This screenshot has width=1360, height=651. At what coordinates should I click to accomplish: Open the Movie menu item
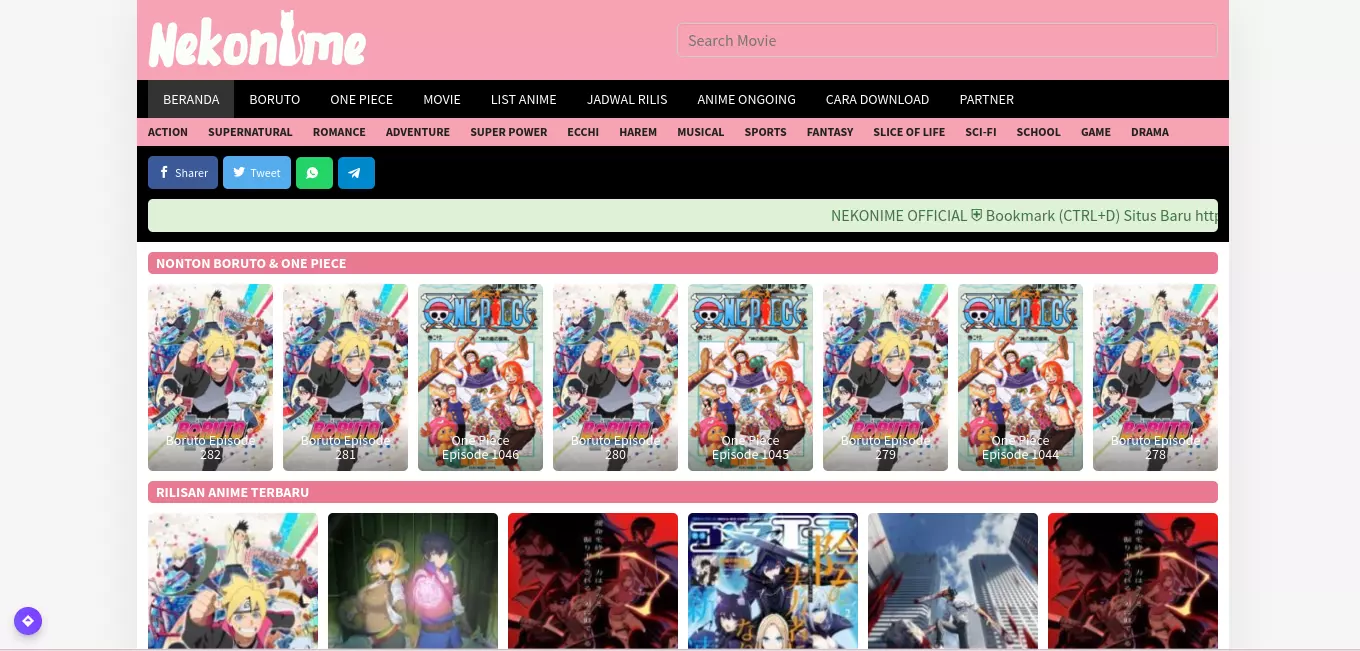(x=442, y=99)
